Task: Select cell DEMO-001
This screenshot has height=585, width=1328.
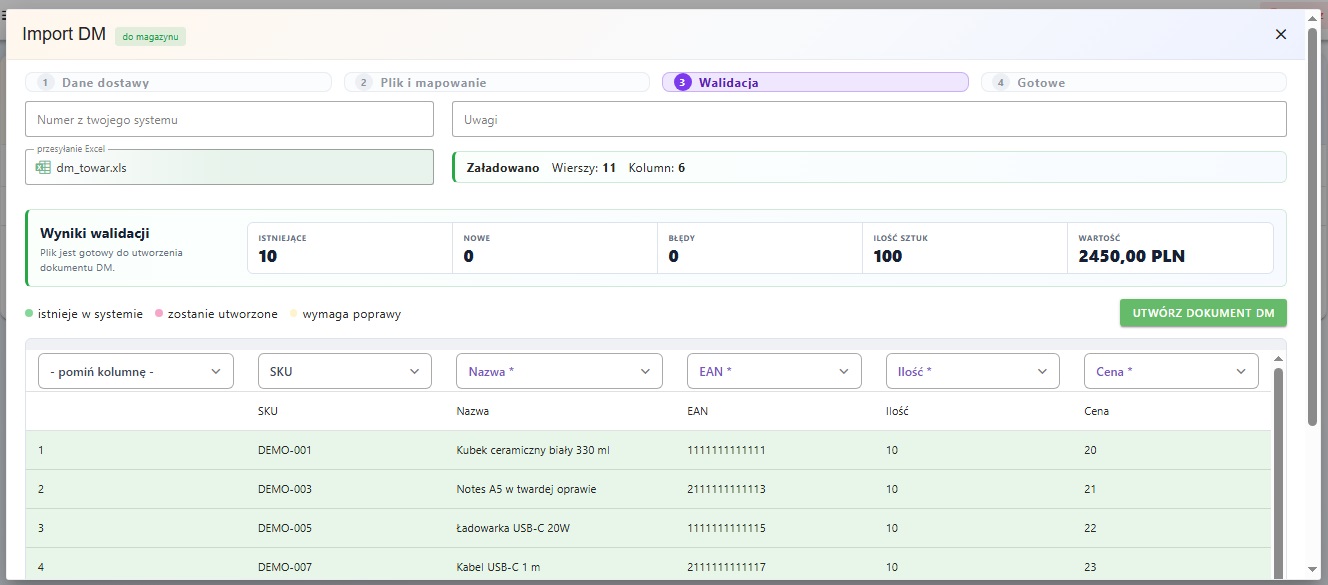Action: [x=285, y=450]
